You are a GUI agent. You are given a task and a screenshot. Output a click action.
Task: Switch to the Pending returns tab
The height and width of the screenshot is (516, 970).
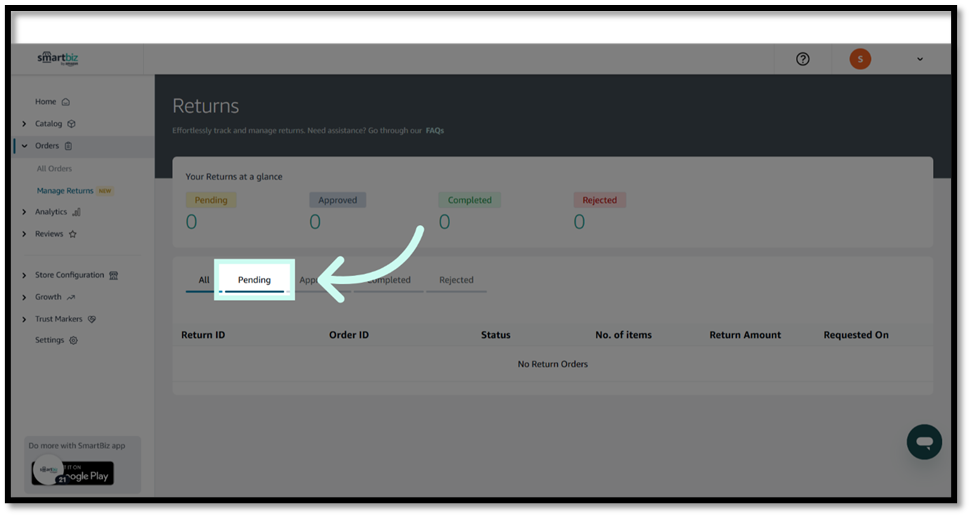254,280
